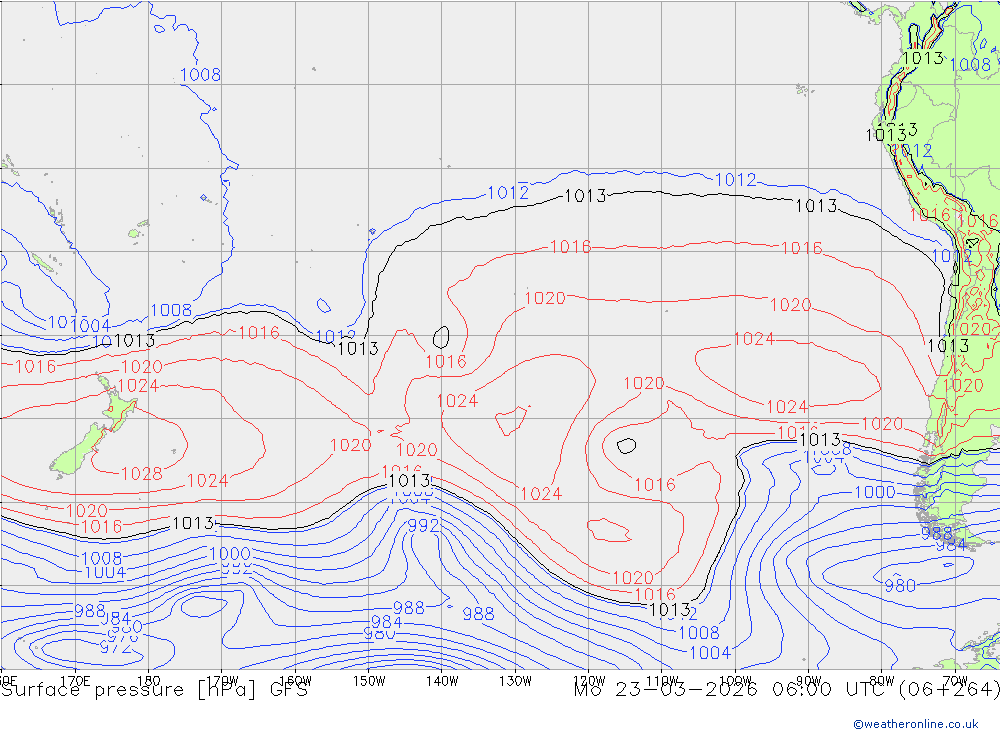Click the 170E longitude label
Image resolution: width=1000 pixels, height=733 pixels.
click(x=75, y=681)
